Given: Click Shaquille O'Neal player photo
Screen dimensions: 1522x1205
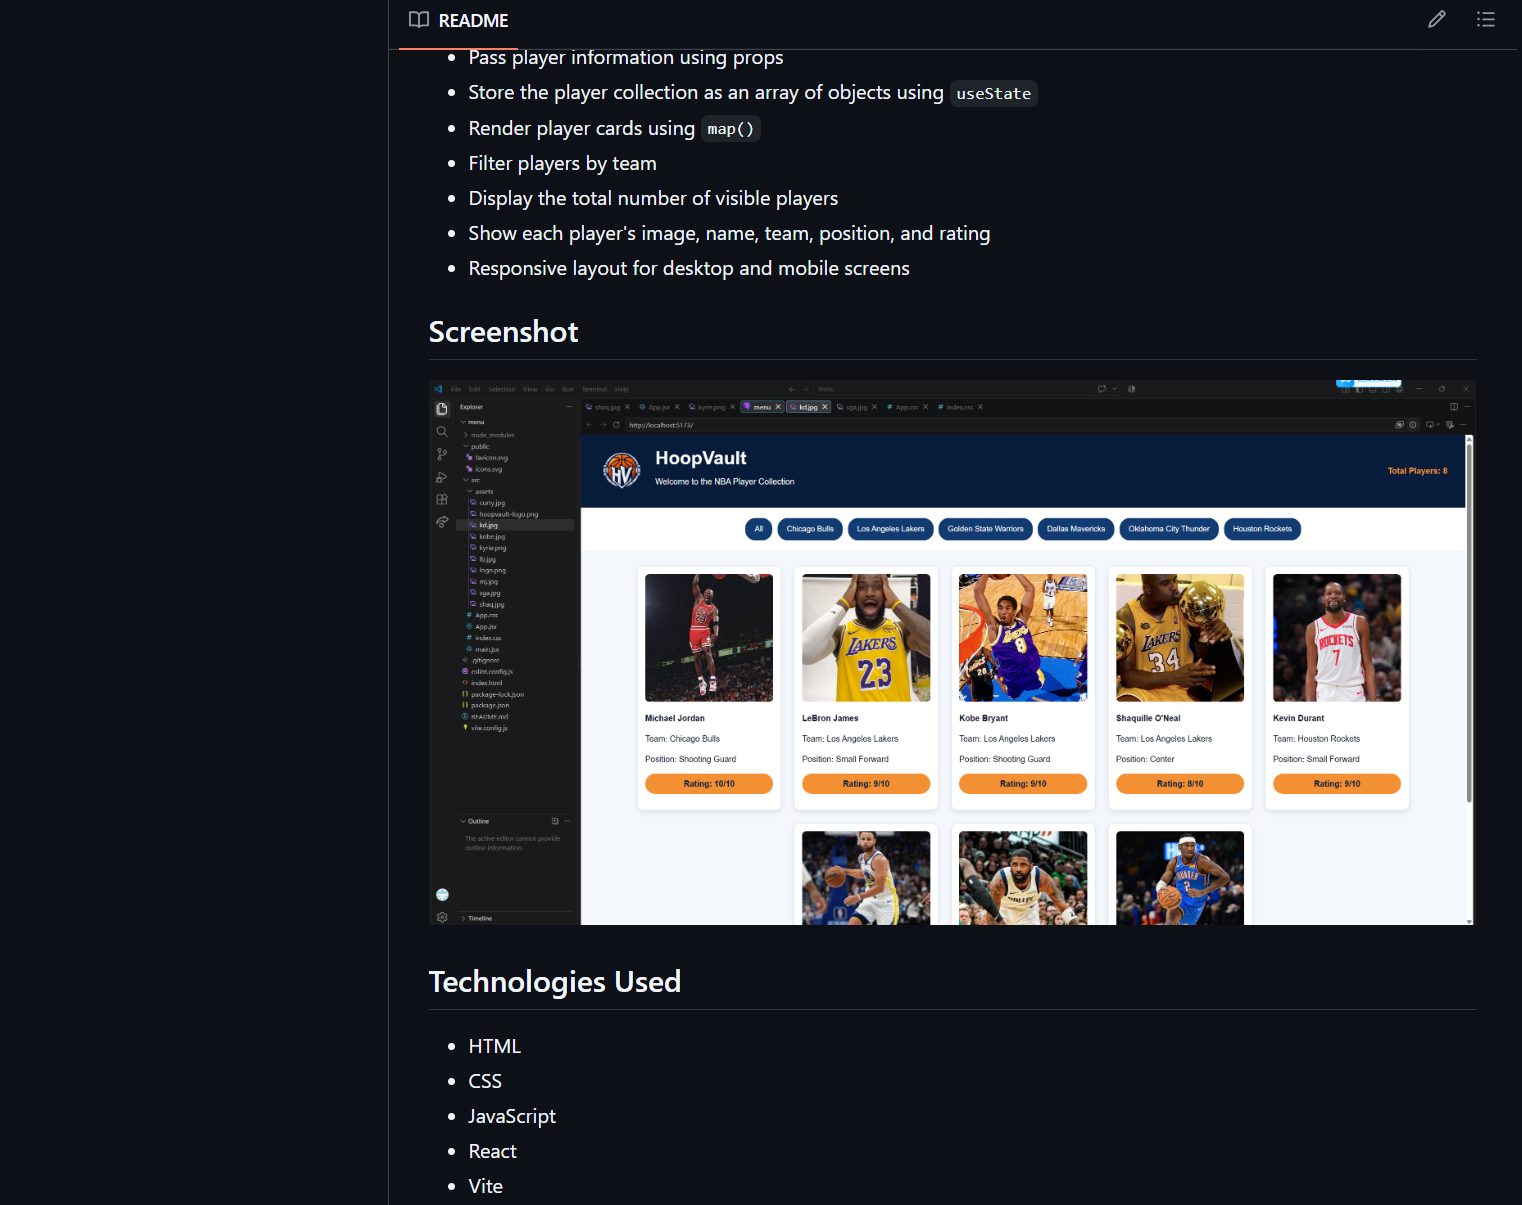Looking at the screenshot, I should pyautogui.click(x=1180, y=638).
